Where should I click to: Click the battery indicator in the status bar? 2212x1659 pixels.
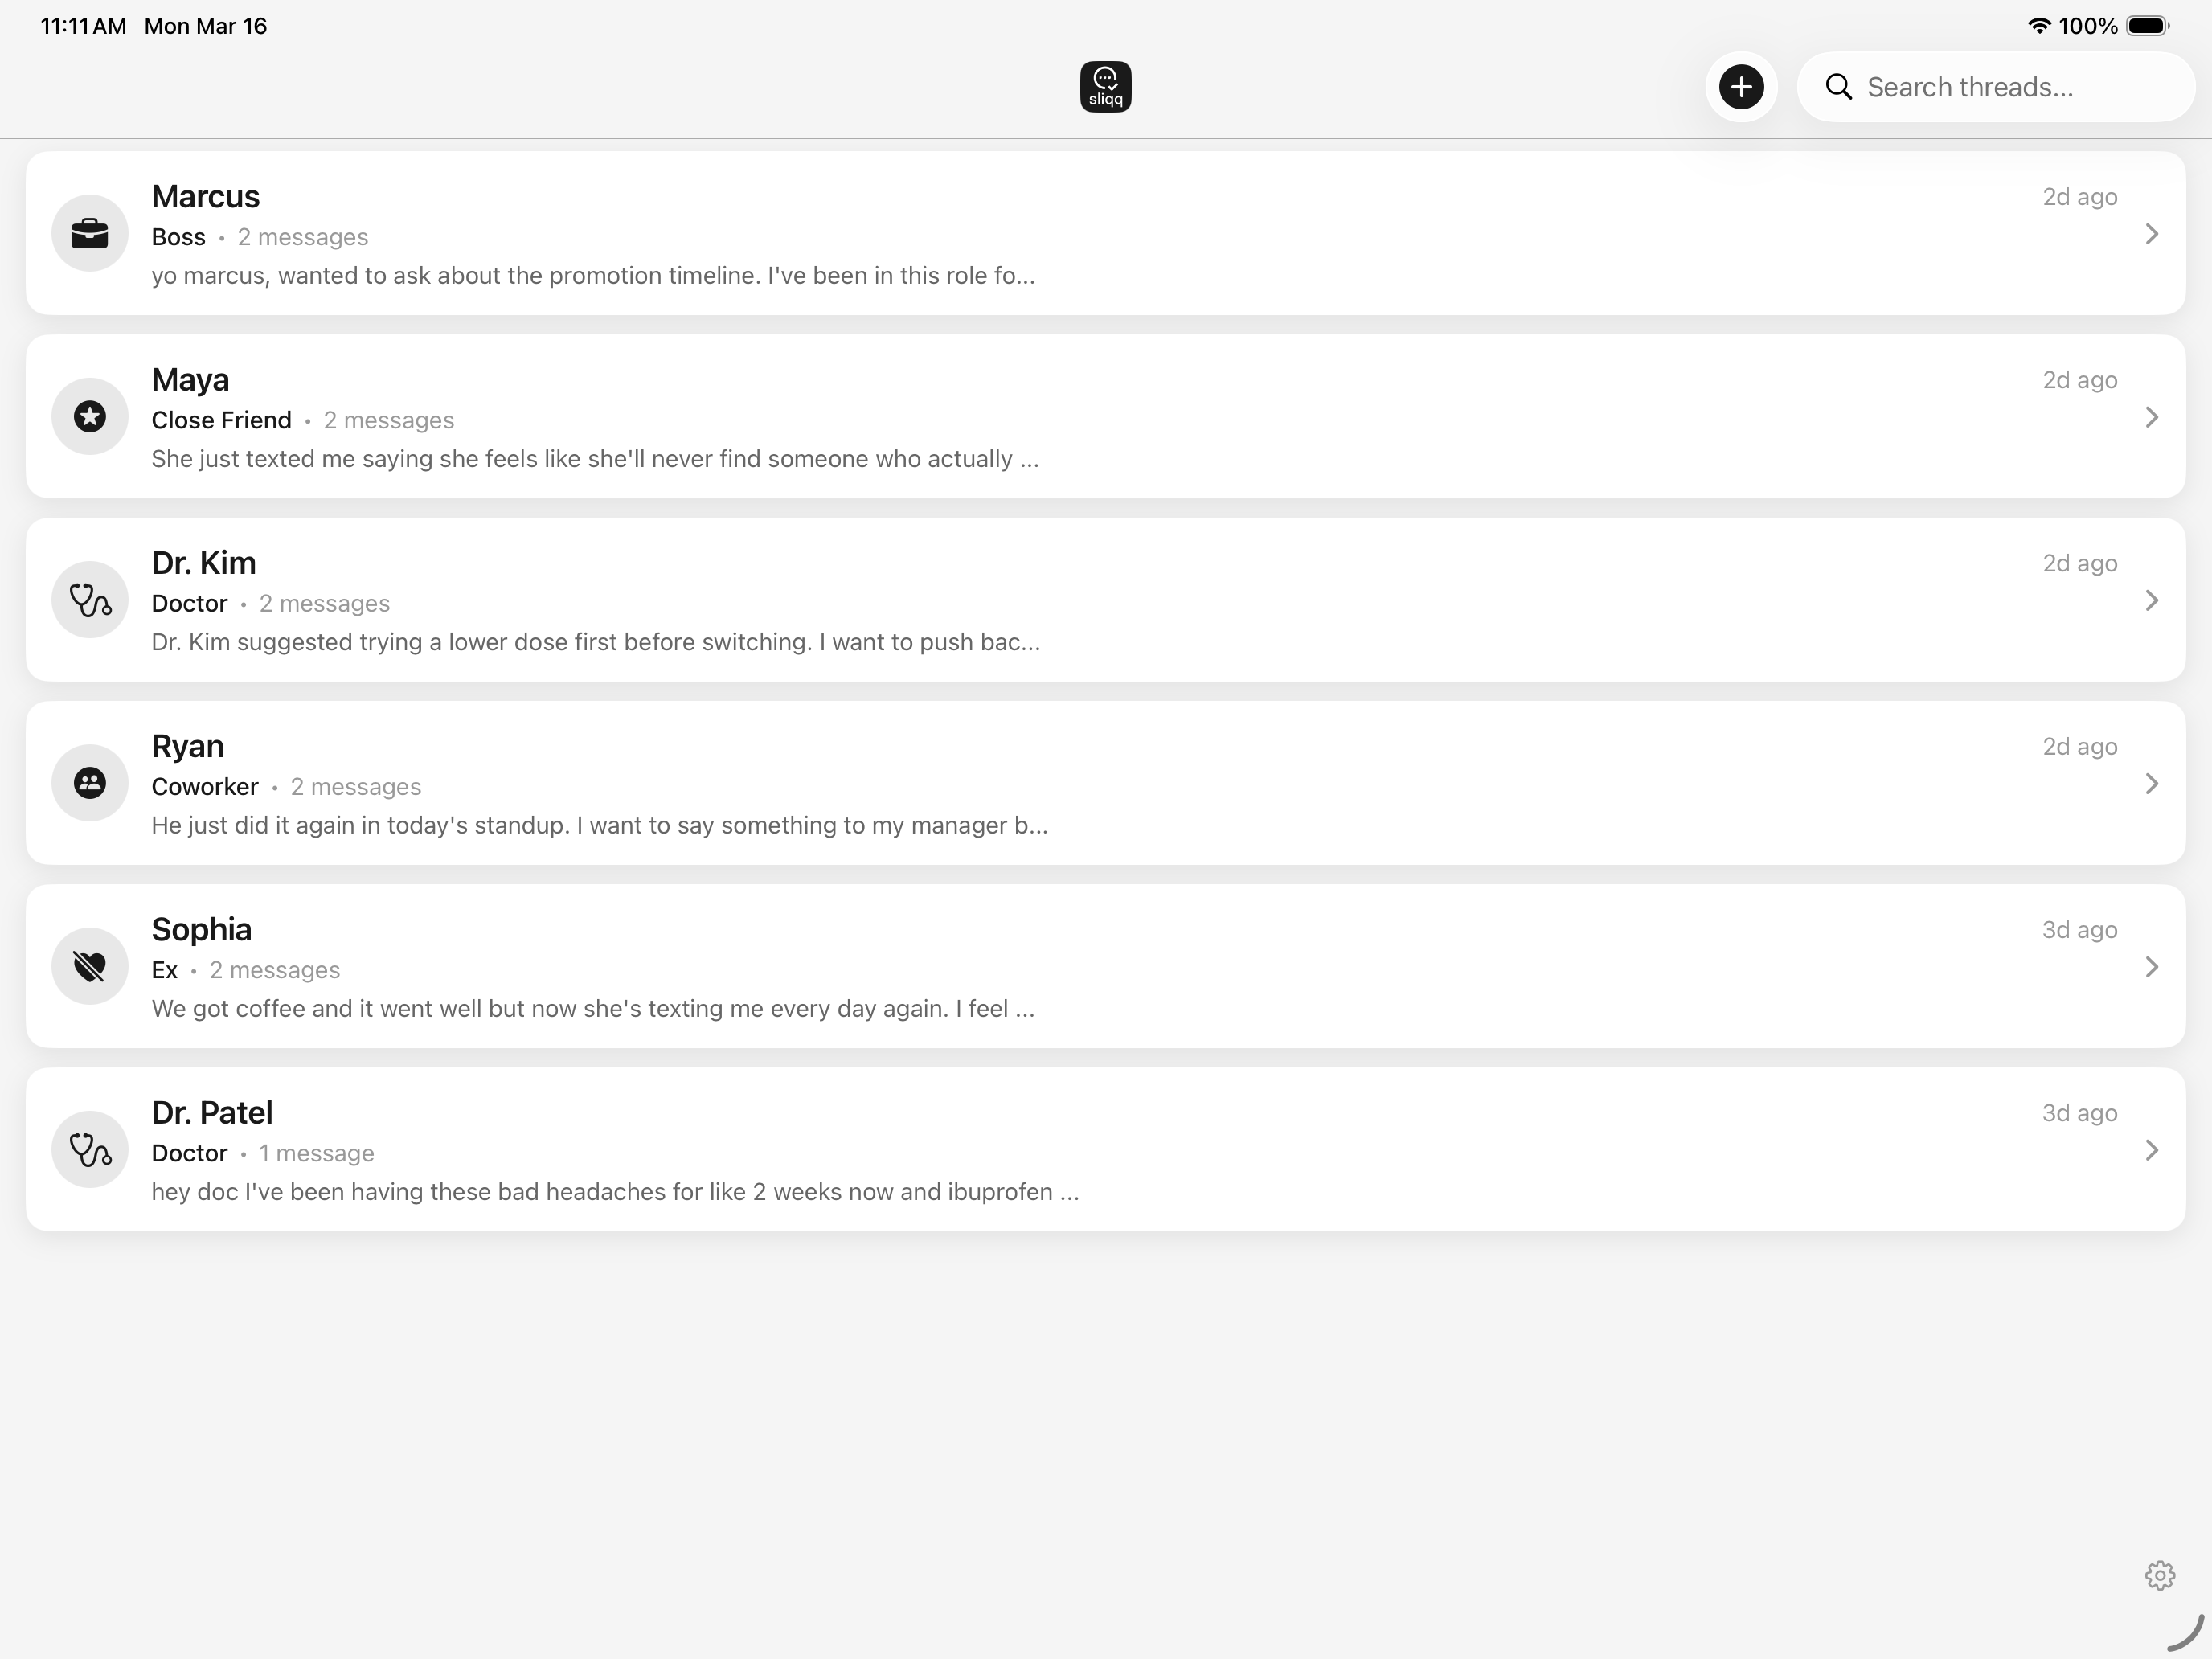click(2146, 25)
